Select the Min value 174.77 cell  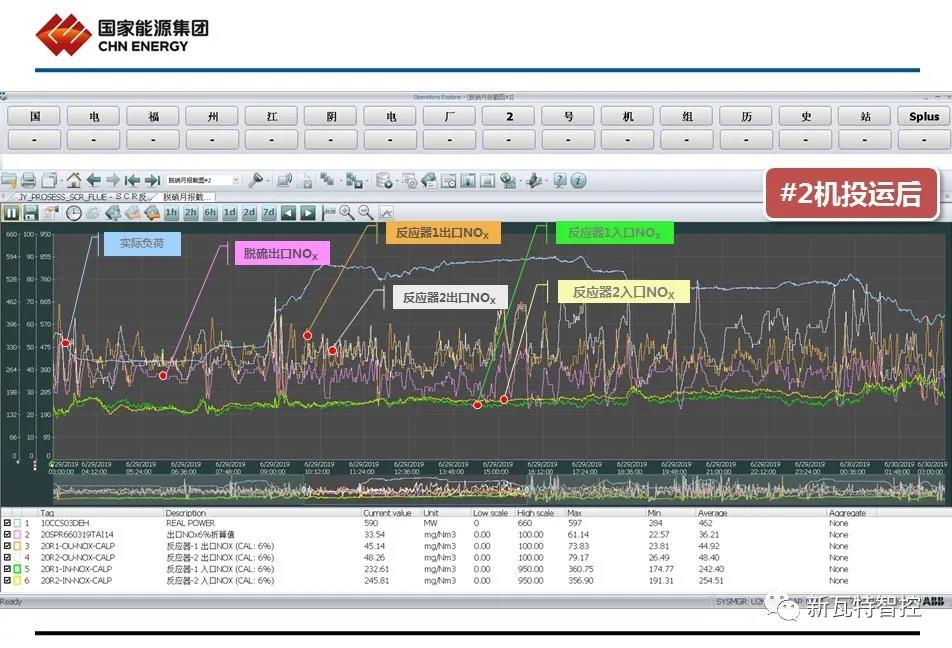[661, 569]
